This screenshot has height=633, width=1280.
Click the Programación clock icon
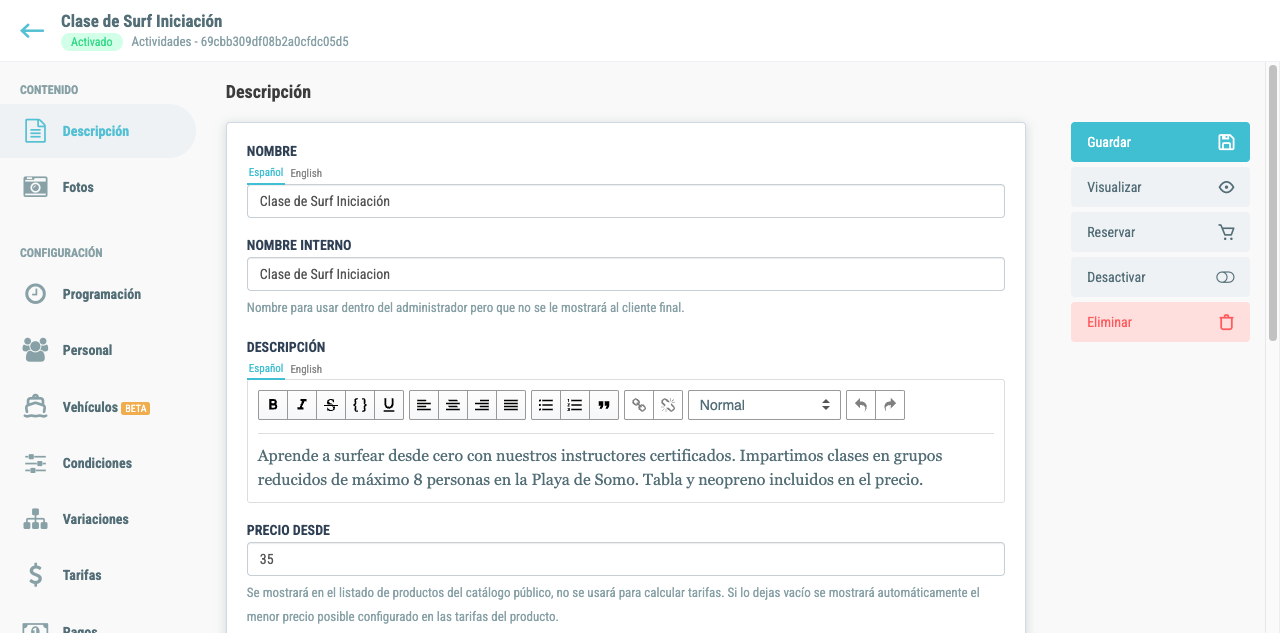(35, 294)
